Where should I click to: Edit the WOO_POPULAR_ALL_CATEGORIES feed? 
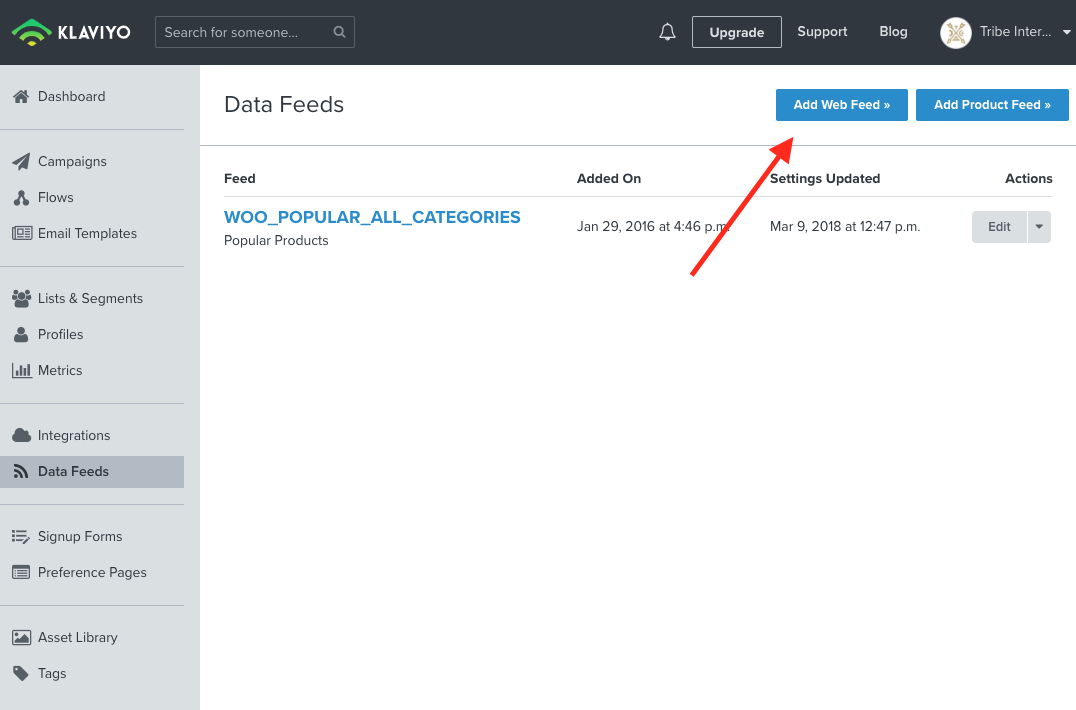(999, 226)
